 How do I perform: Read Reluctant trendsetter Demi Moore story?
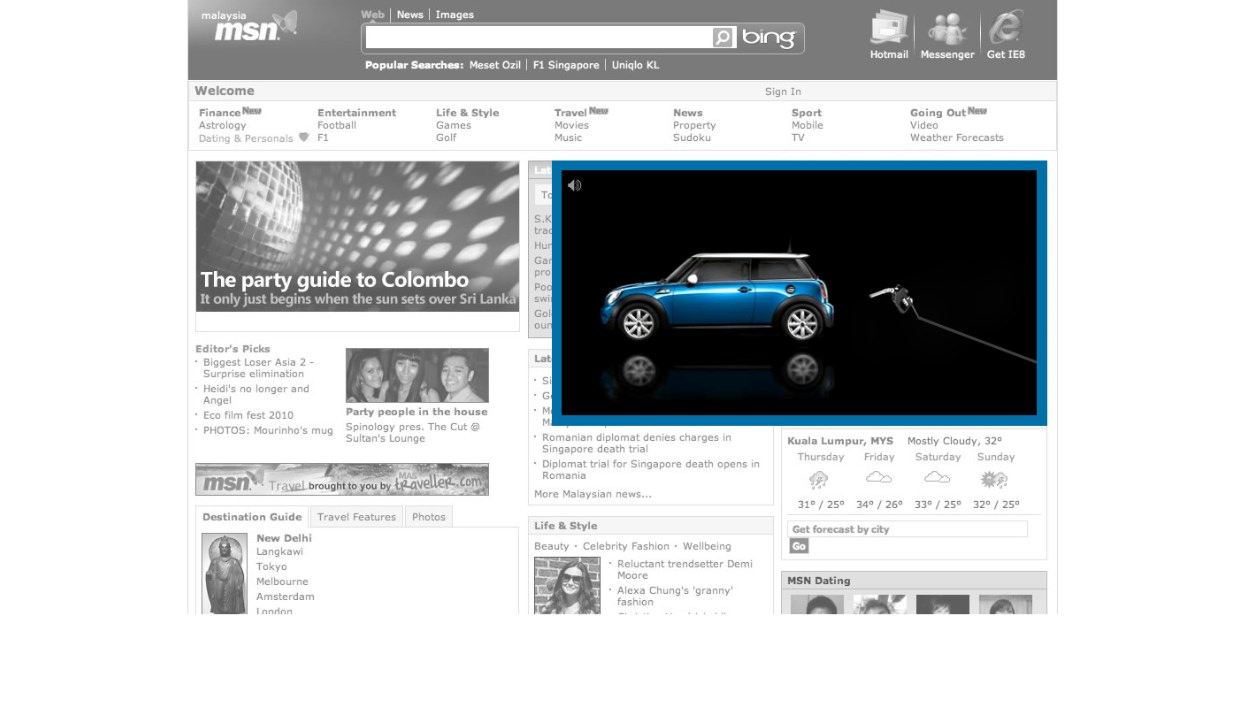point(685,570)
